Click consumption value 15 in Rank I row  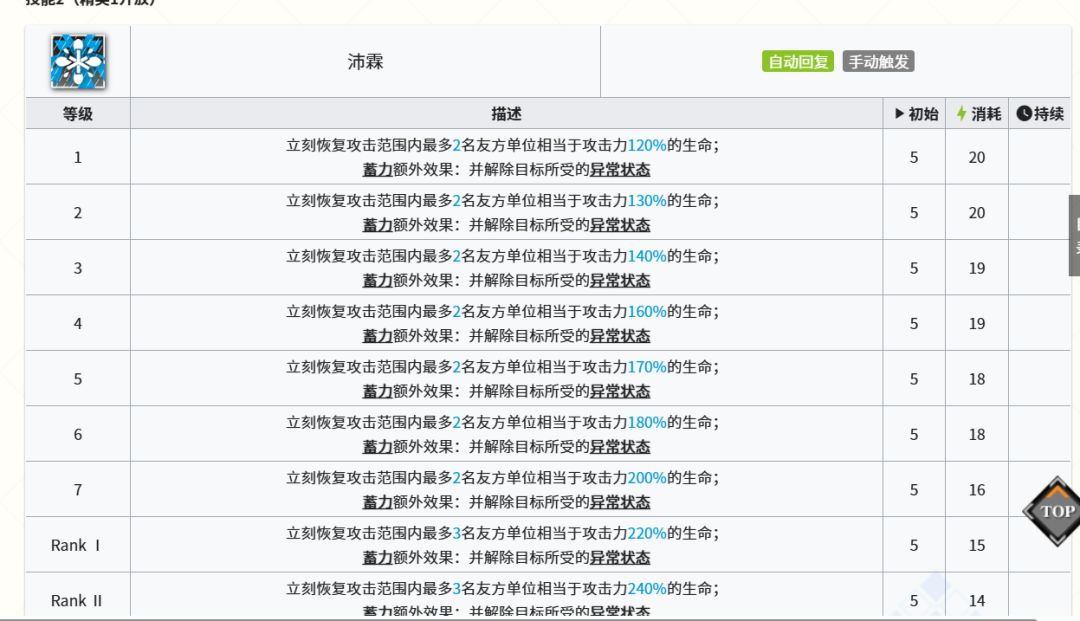click(x=977, y=545)
